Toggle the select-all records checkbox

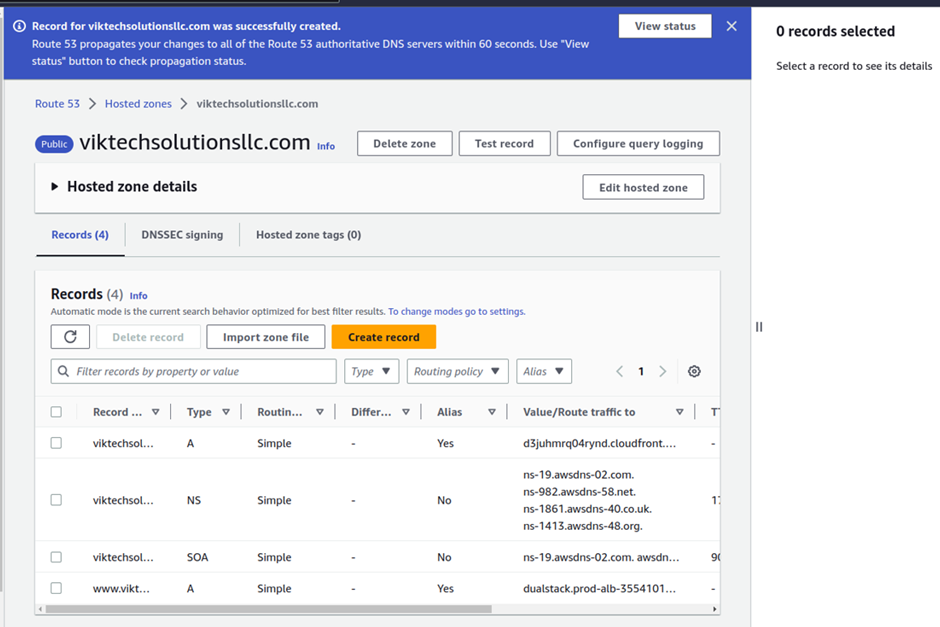56,412
